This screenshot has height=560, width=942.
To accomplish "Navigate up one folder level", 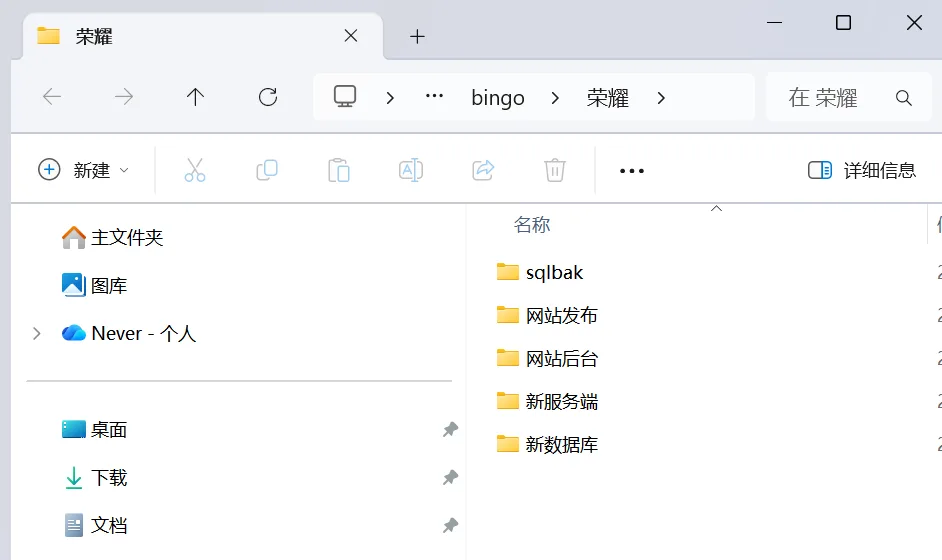I will click(x=195, y=97).
